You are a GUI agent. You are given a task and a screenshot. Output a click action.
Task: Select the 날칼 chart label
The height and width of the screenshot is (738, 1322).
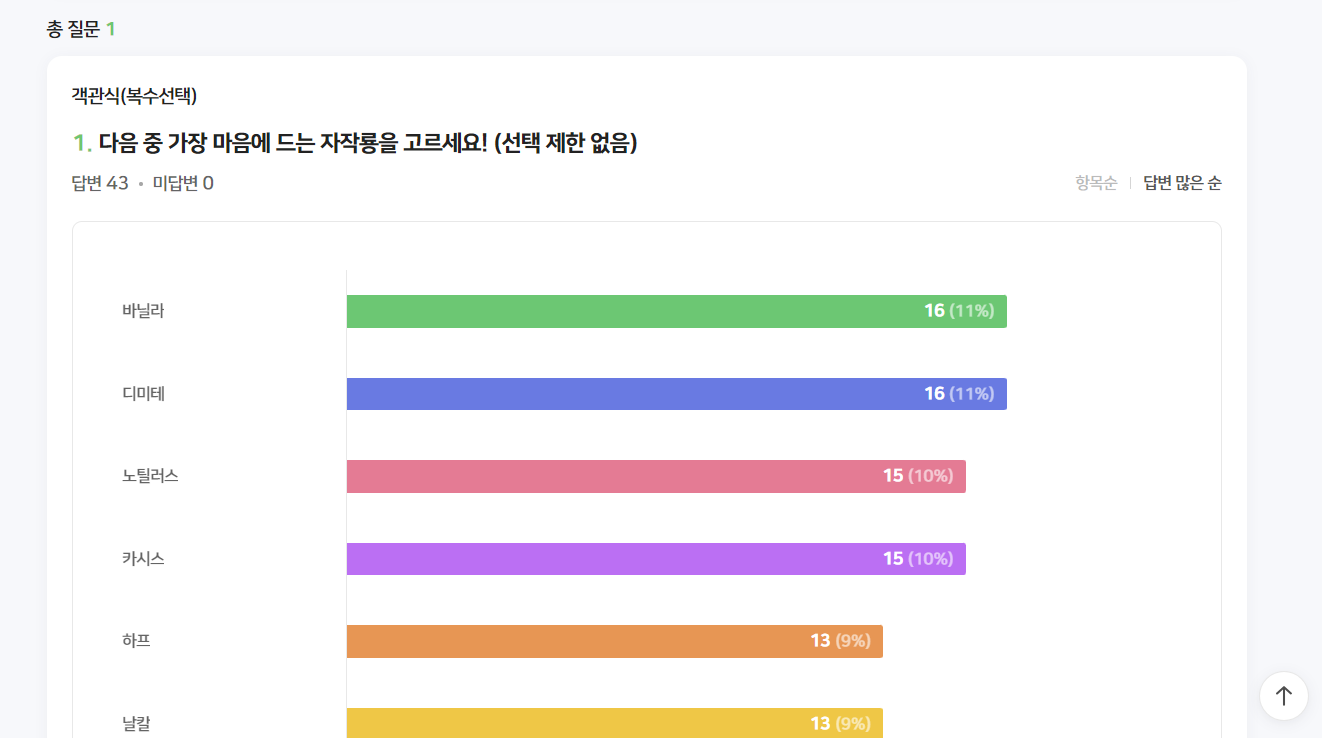(x=136, y=723)
